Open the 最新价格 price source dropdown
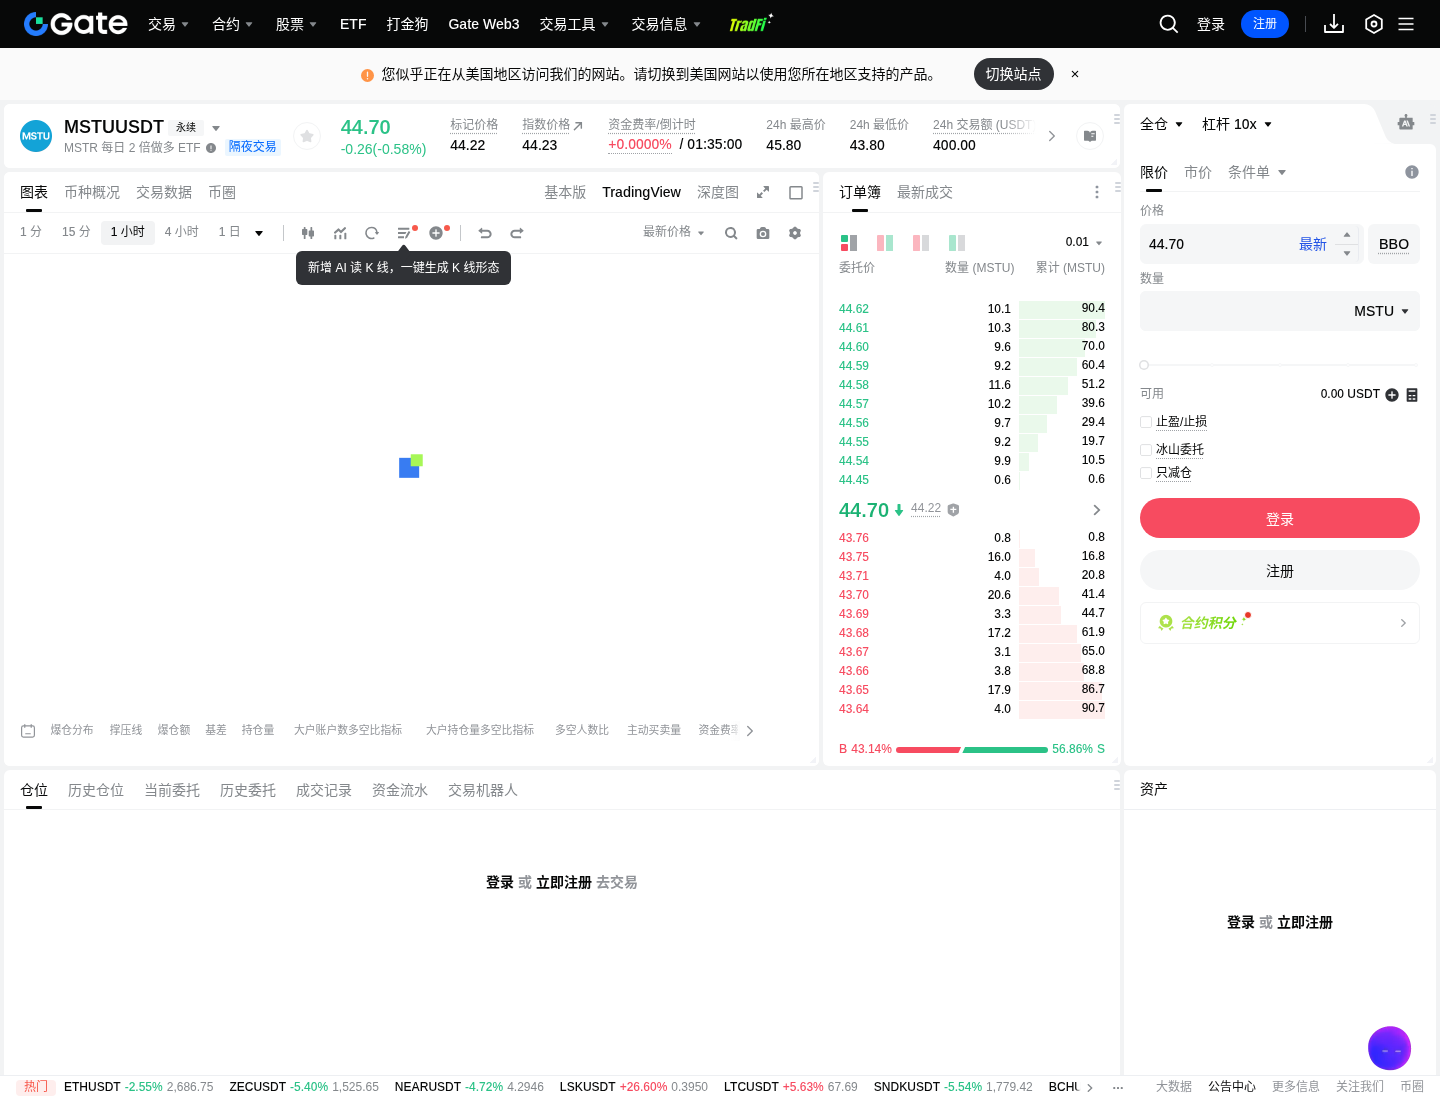The height and width of the screenshot is (1100, 1440). coord(674,232)
